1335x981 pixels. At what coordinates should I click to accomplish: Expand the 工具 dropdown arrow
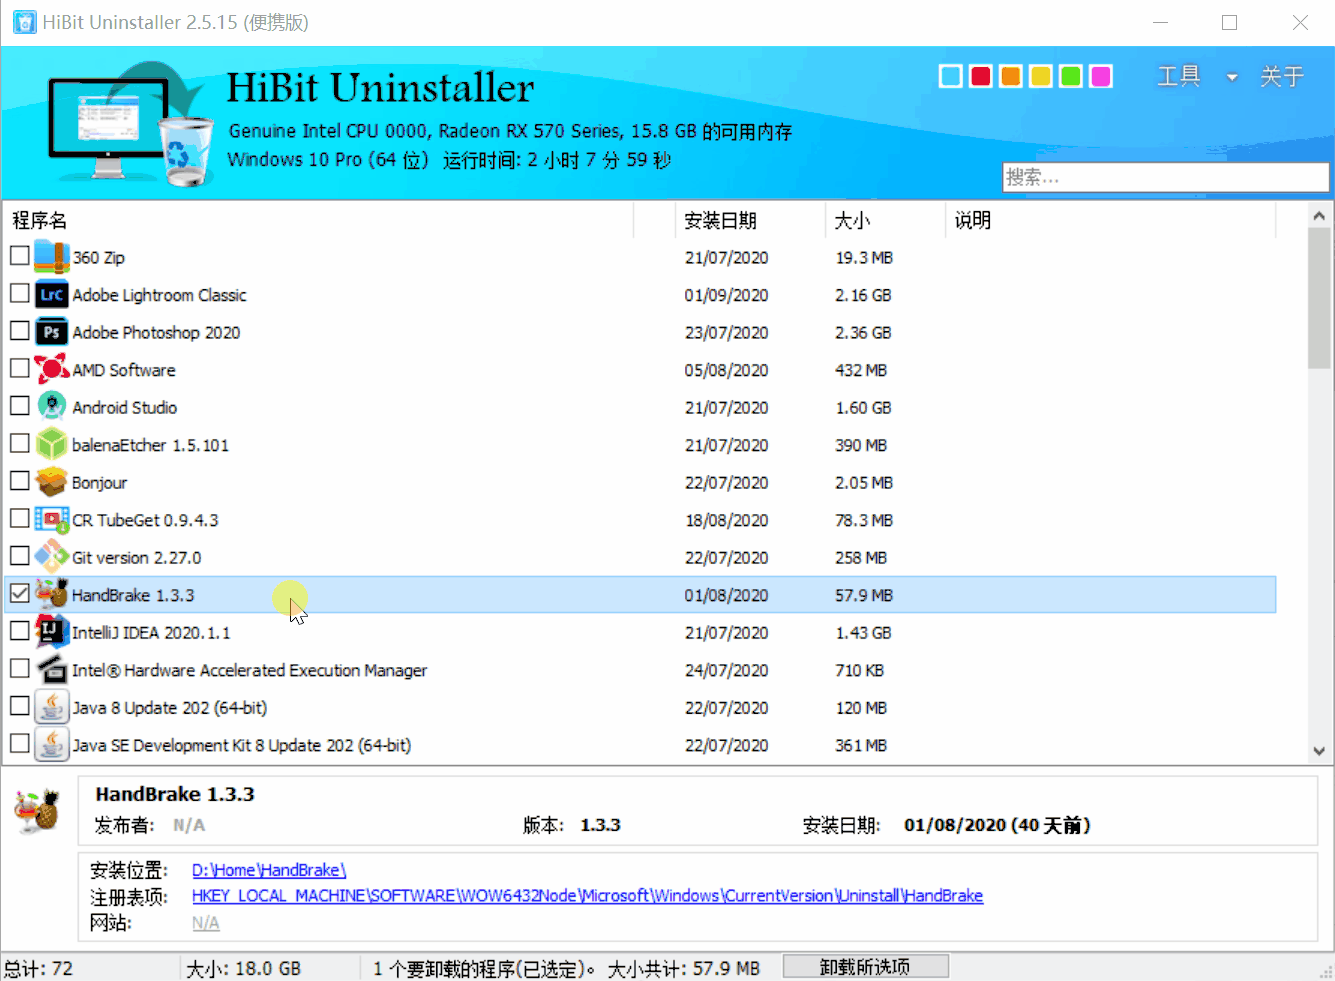pos(1230,76)
